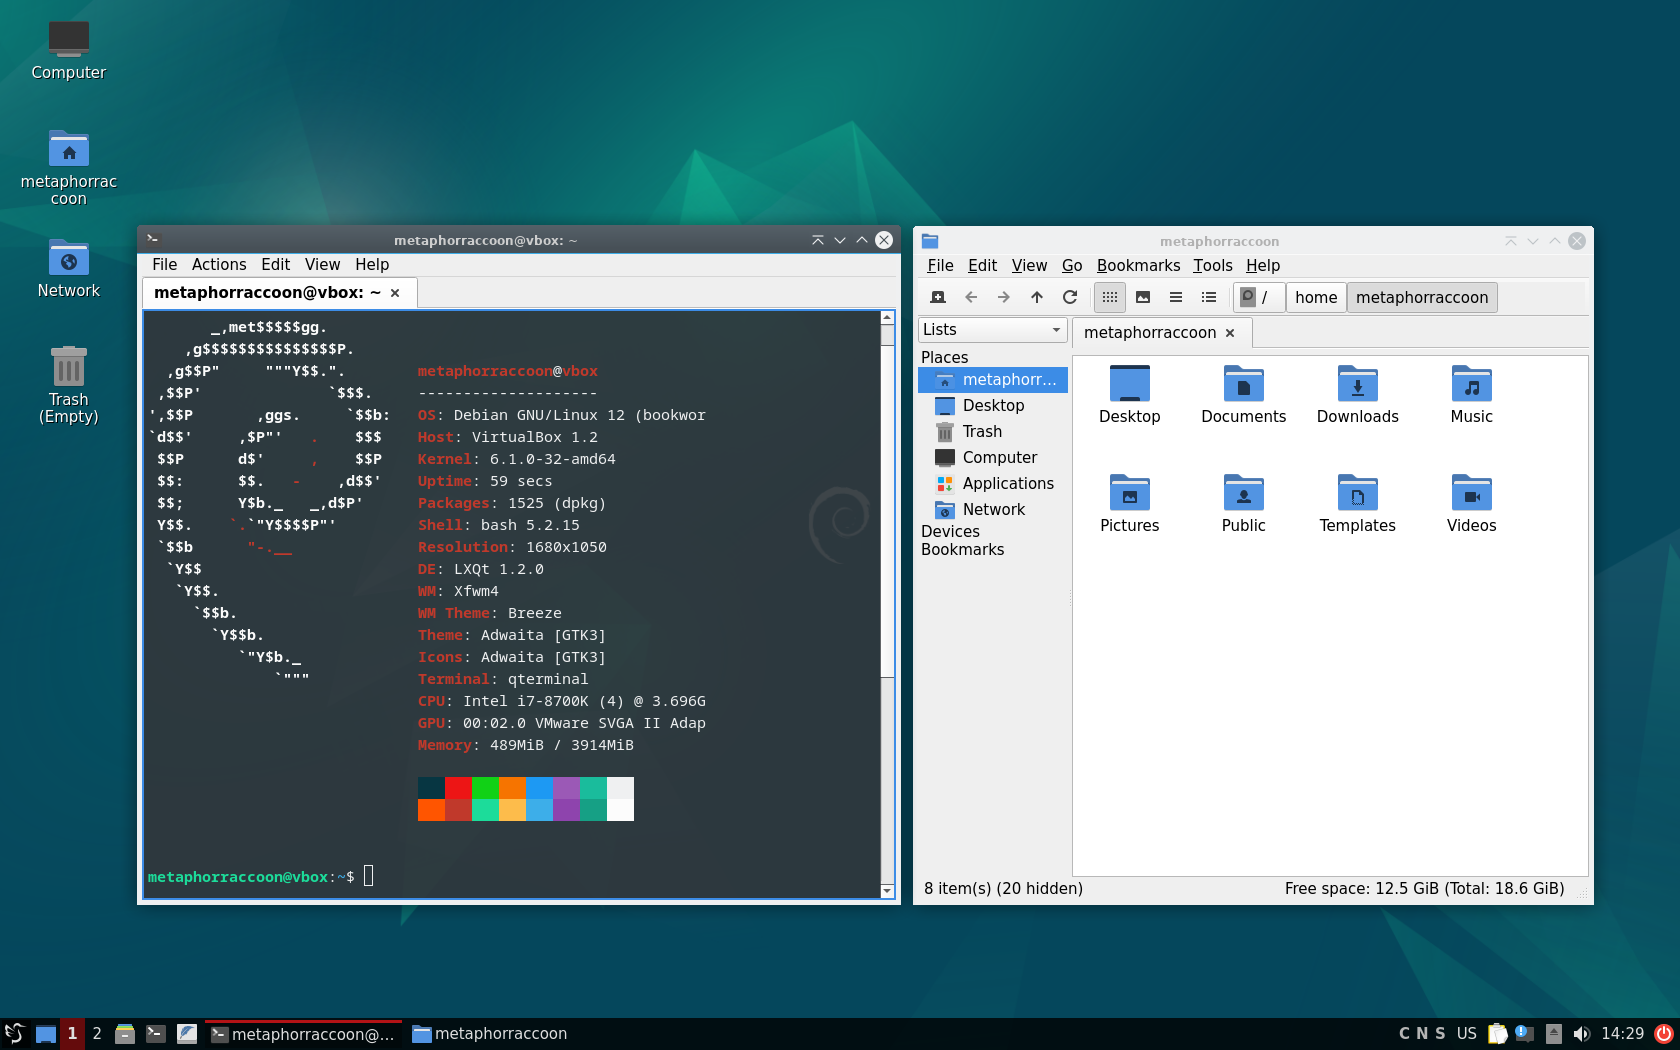This screenshot has height=1050, width=1680.
Task: Click the 'metaphorraccoon' path bar button
Action: pos(1422,297)
